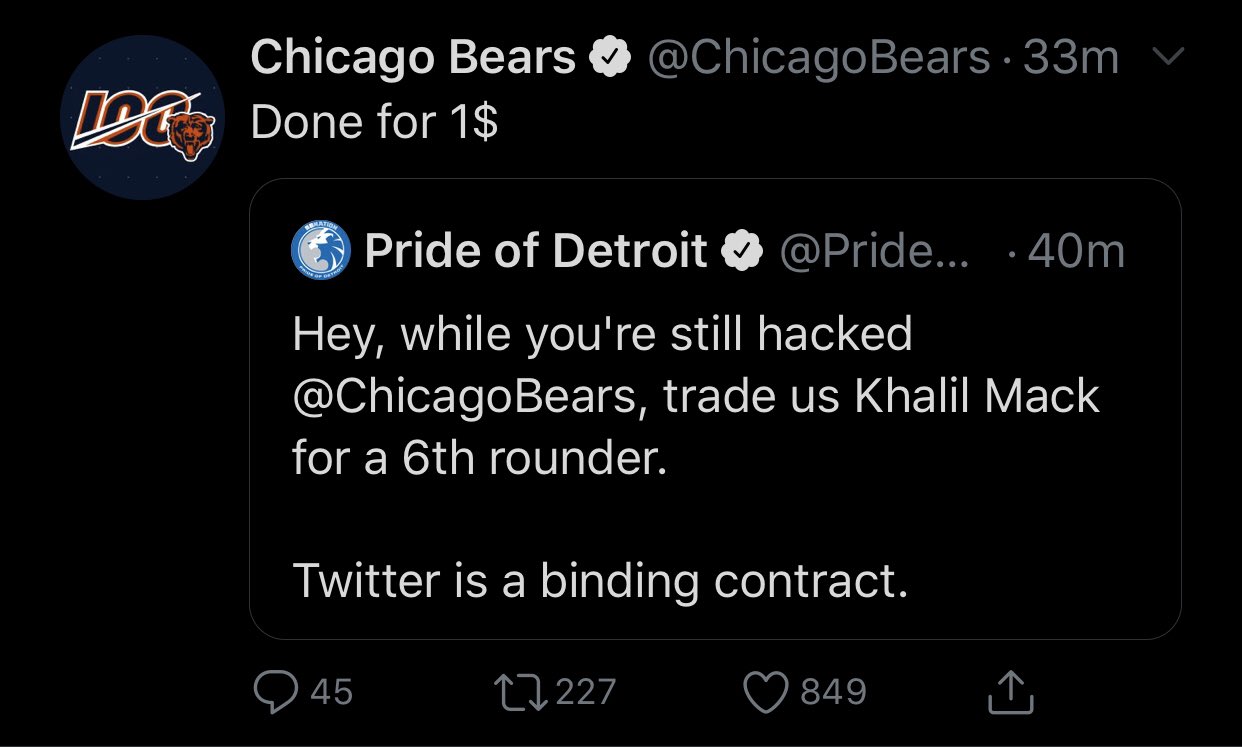The width and height of the screenshot is (1242, 747).
Task: Open the Pride of Detroit avatar
Action: tap(321, 251)
